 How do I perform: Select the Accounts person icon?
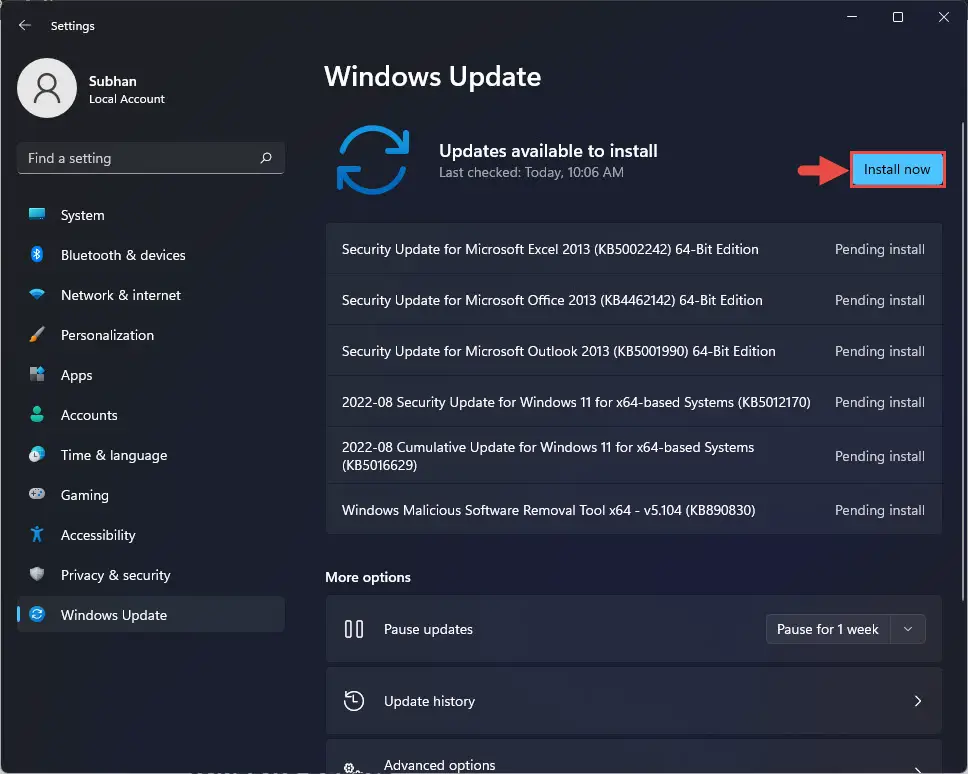37,414
